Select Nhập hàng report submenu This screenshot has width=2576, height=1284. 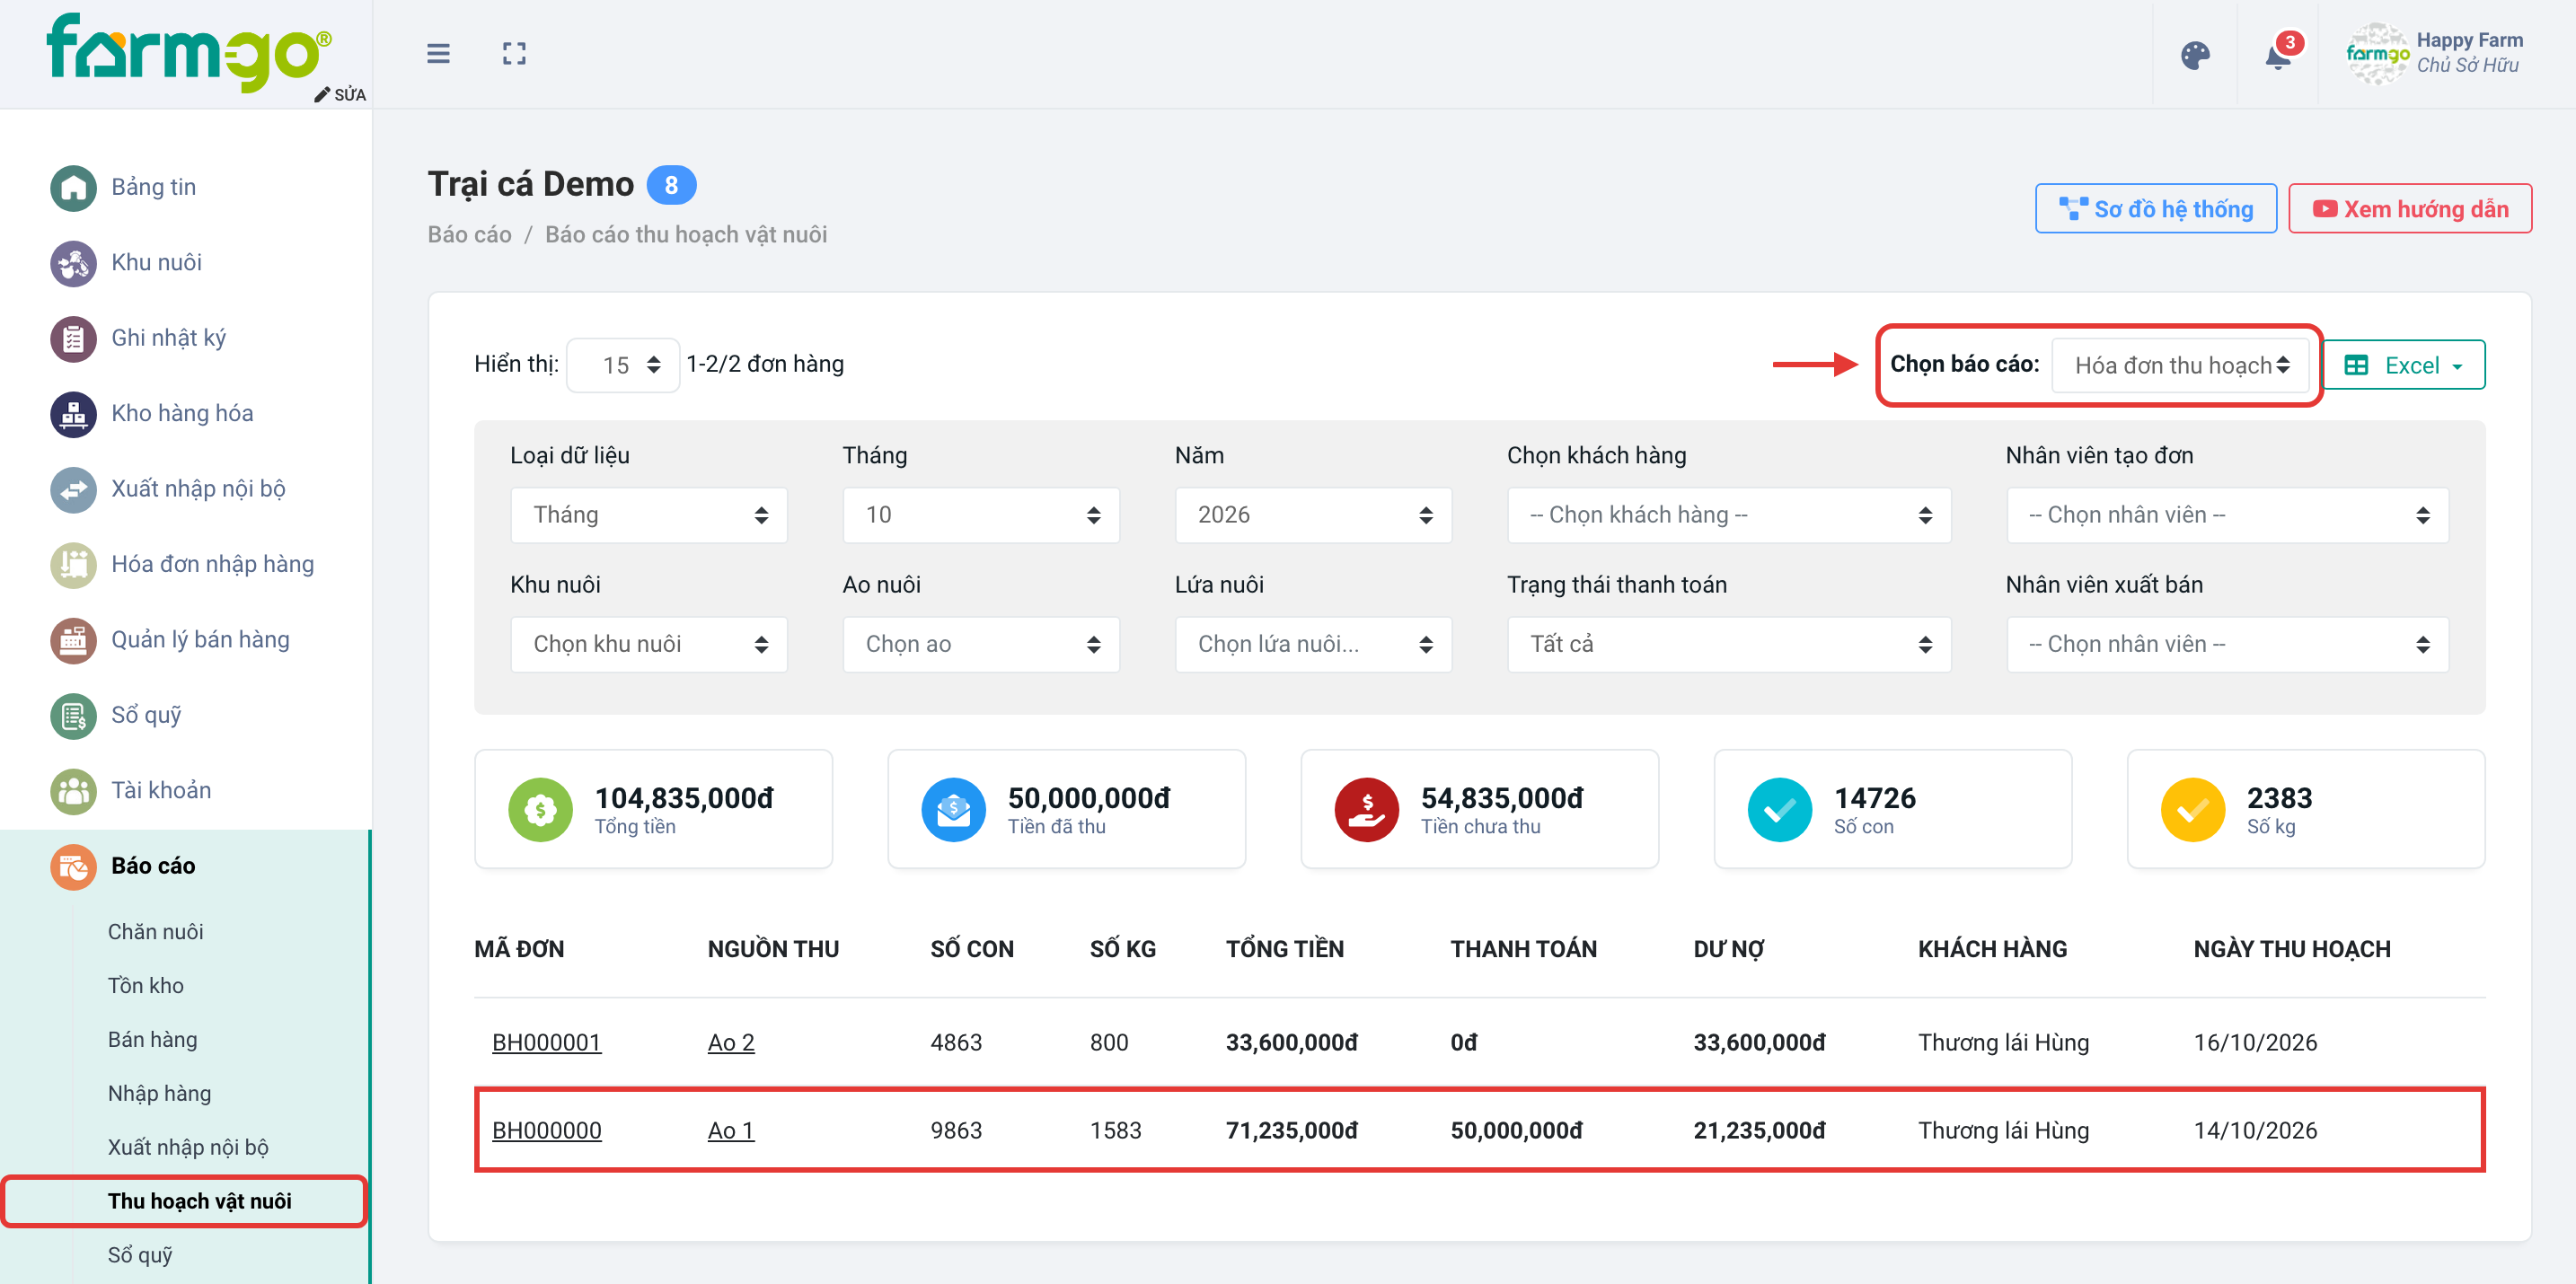tap(159, 1093)
